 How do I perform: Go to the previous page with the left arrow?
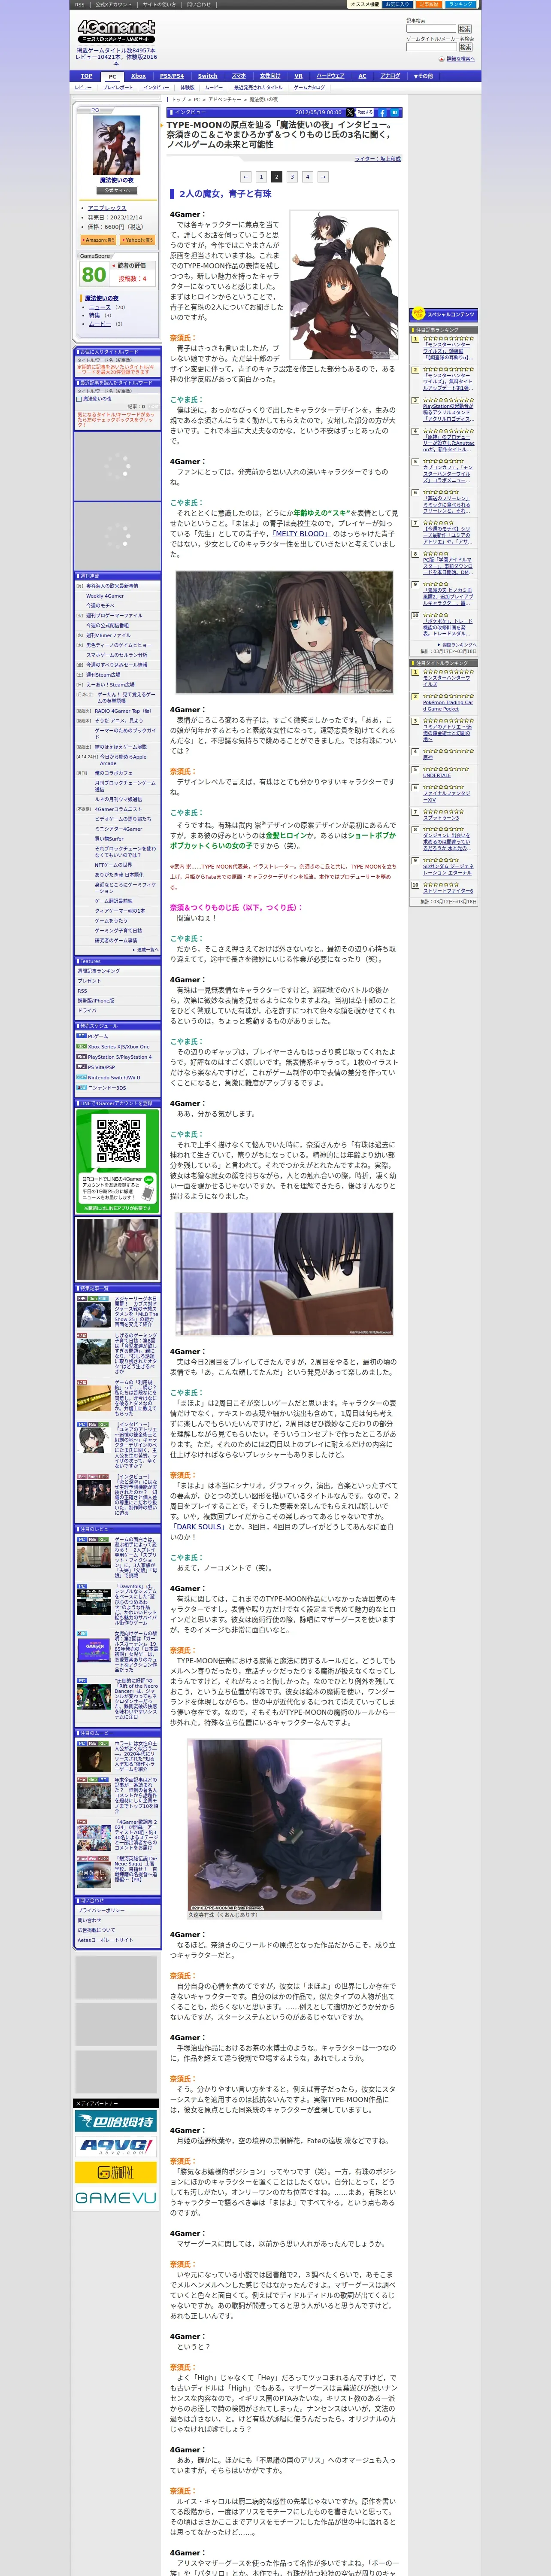pos(246,177)
